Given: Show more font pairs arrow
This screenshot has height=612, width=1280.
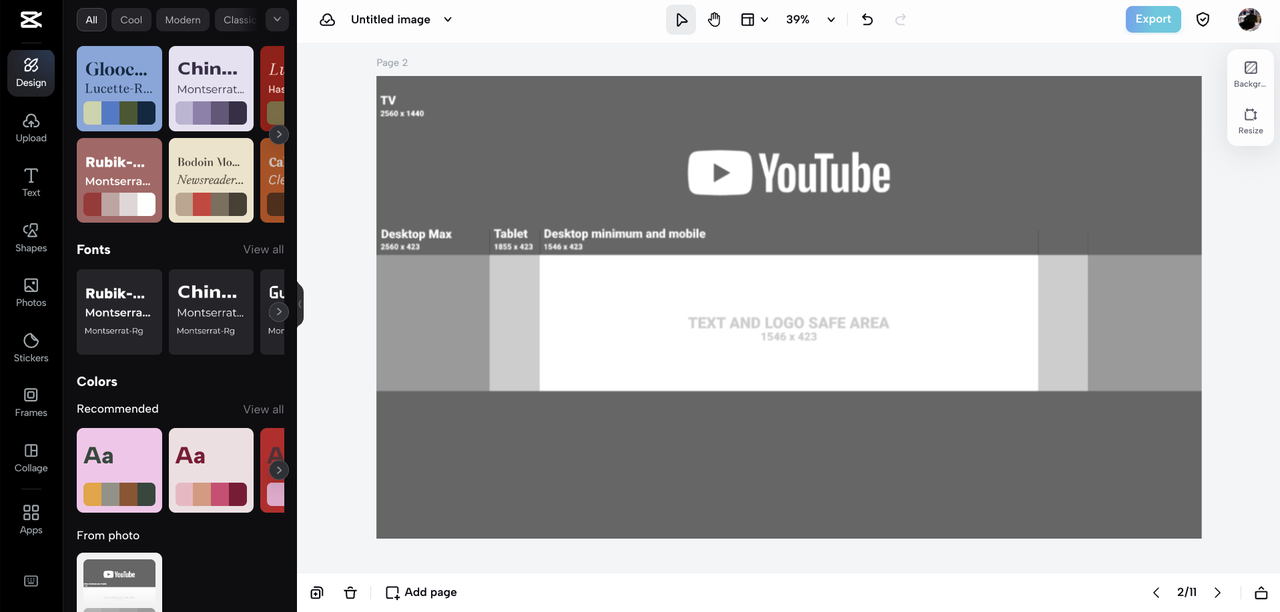Looking at the screenshot, I should pyautogui.click(x=279, y=311).
